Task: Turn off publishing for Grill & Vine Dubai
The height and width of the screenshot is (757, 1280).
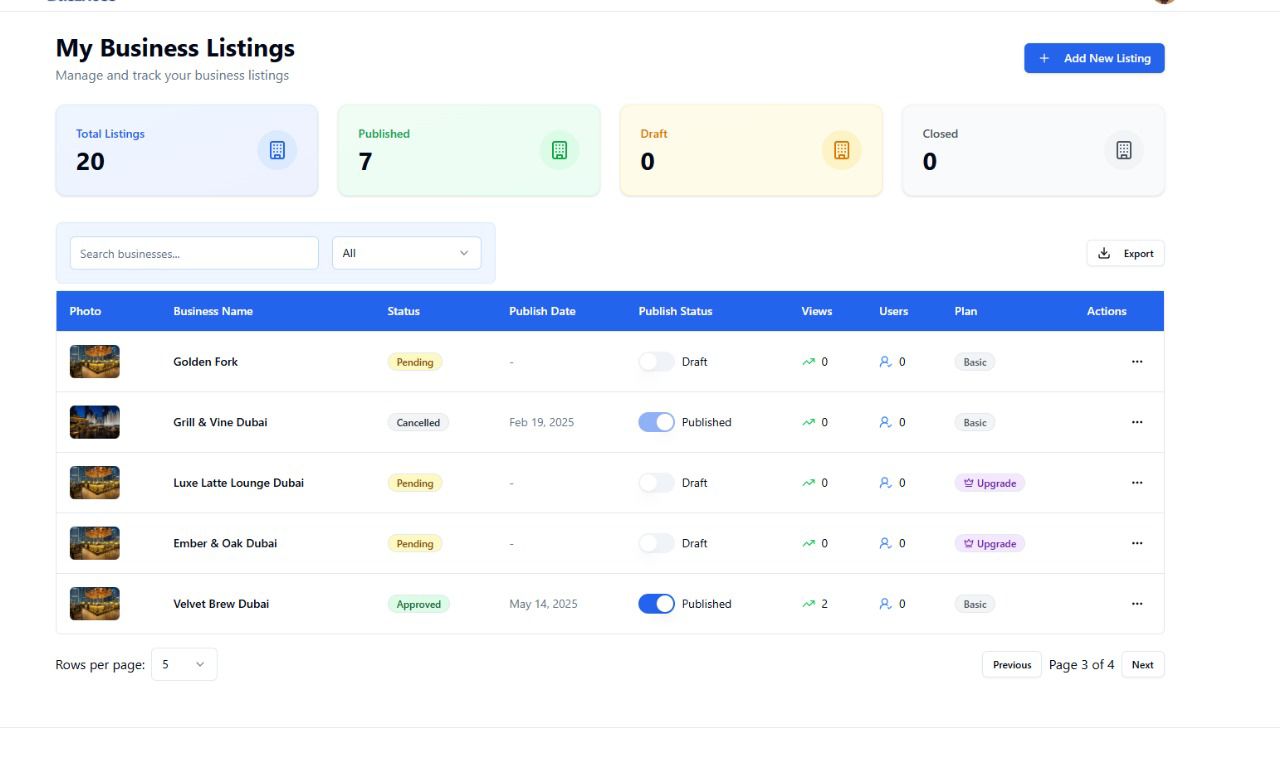Action: 656,422
